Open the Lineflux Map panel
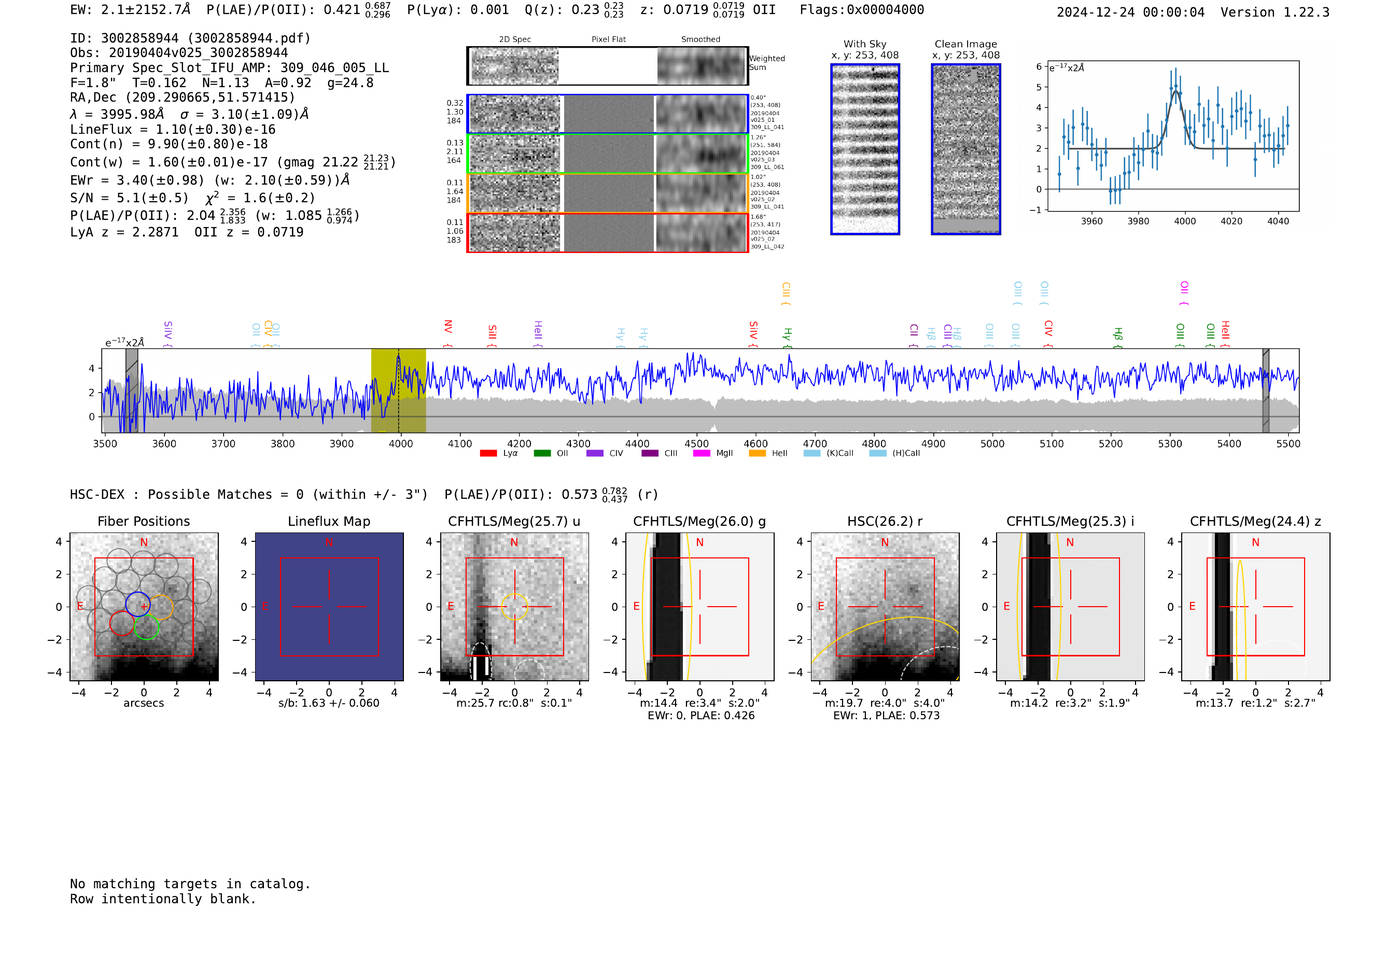 [x=329, y=607]
